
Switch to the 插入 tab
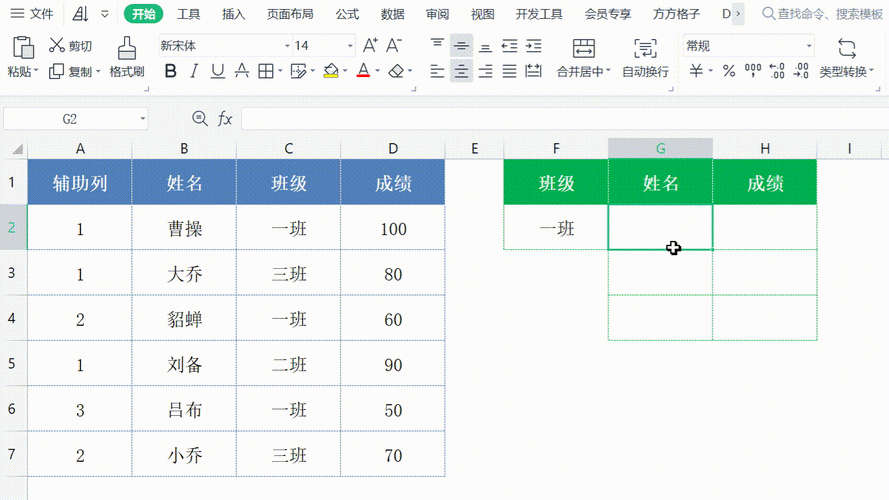click(234, 14)
